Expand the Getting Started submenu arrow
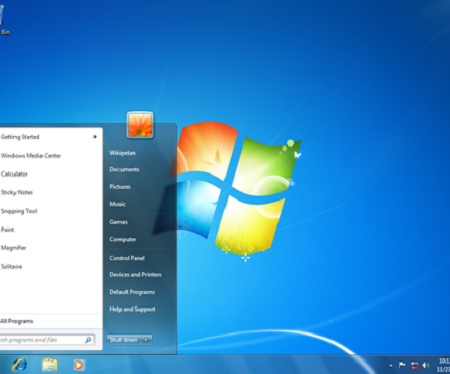450x374 pixels. tap(95, 137)
